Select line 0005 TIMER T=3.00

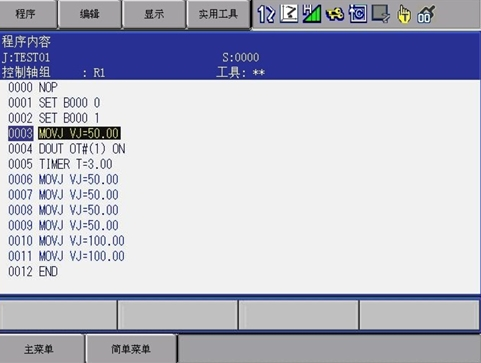tap(60, 164)
